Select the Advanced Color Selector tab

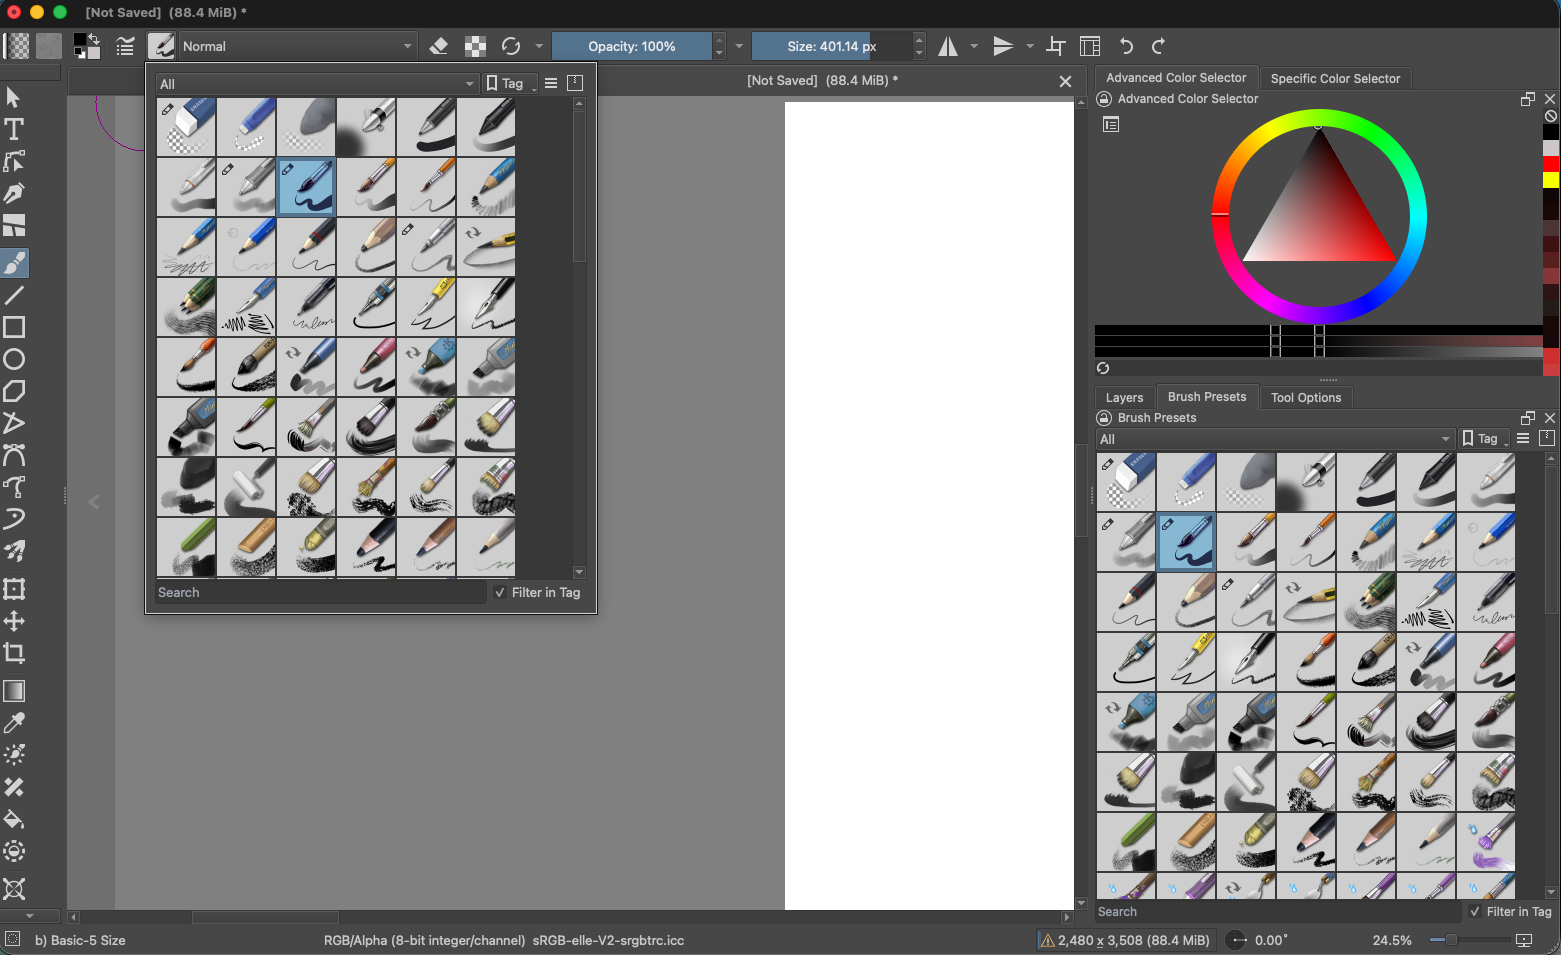pos(1176,77)
